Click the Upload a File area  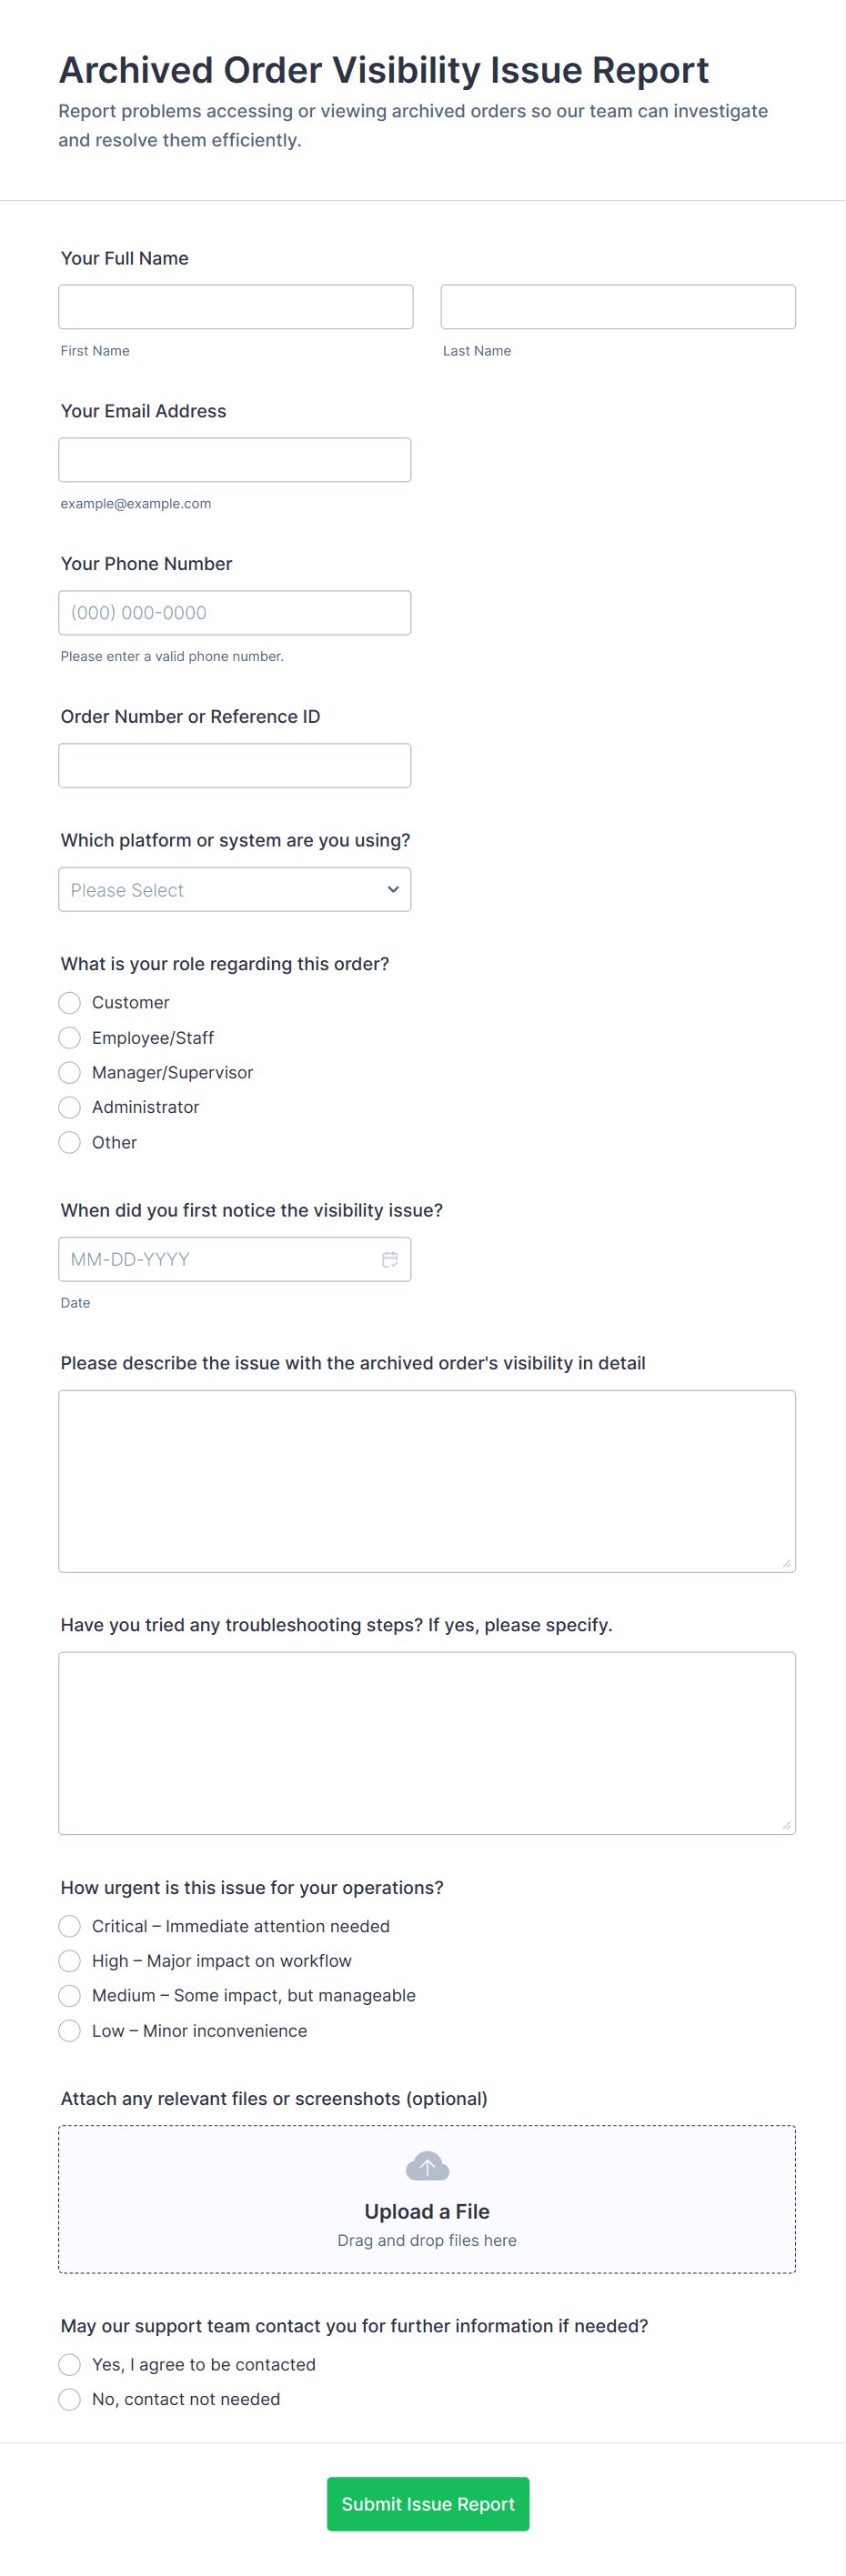(x=427, y=2210)
